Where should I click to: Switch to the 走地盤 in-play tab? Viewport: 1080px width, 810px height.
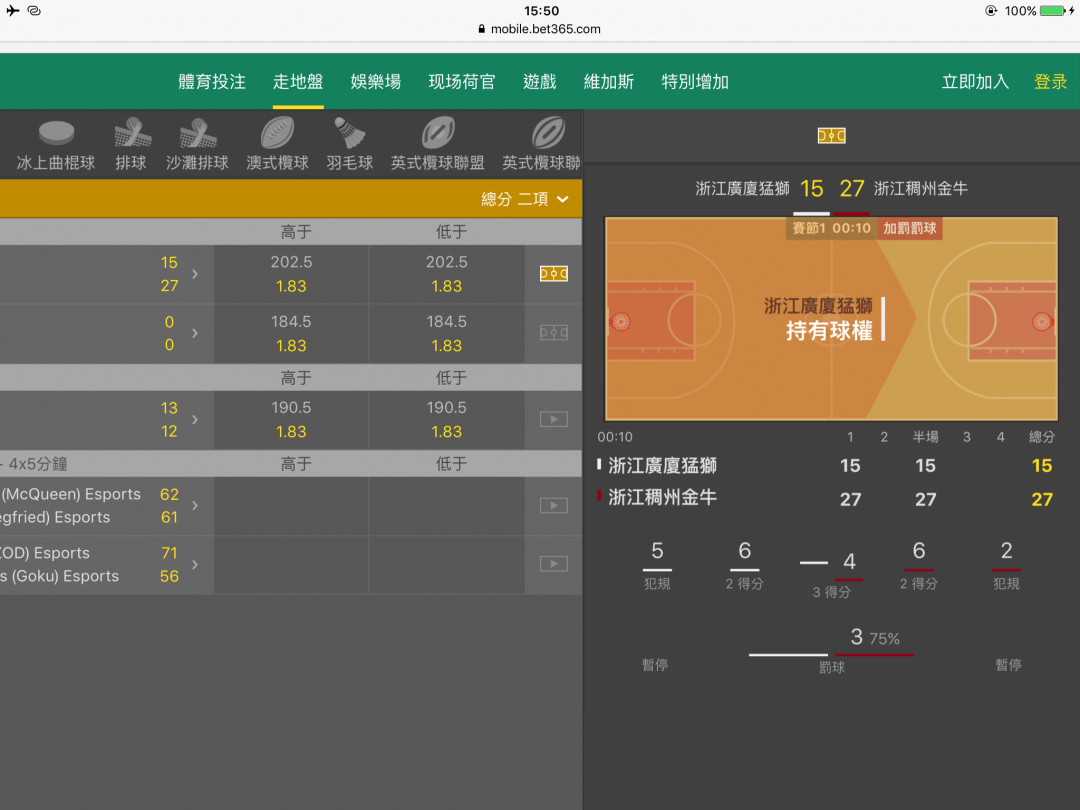coord(298,82)
